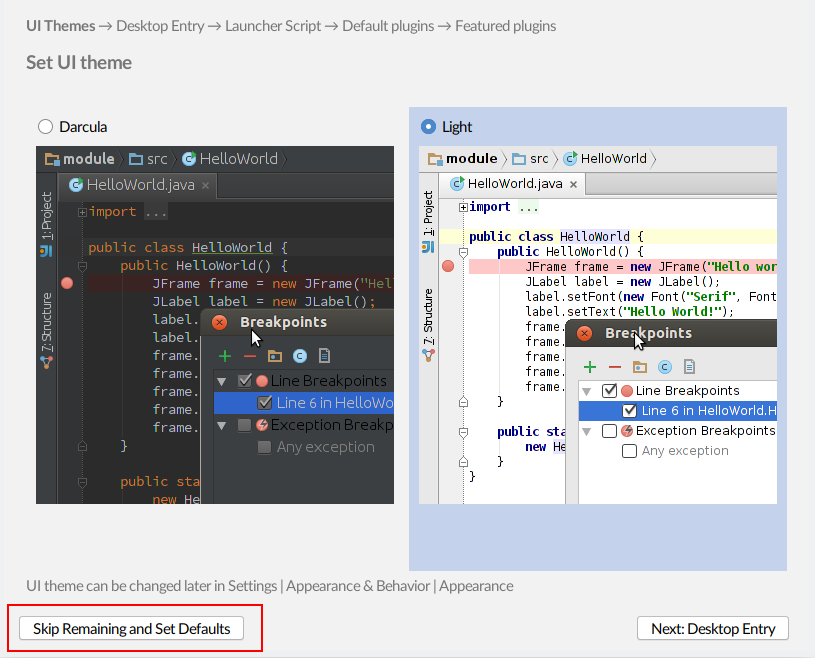Click Exception Breakpoints lightning icon in Light preview
815x658 pixels.
point(627,431)
